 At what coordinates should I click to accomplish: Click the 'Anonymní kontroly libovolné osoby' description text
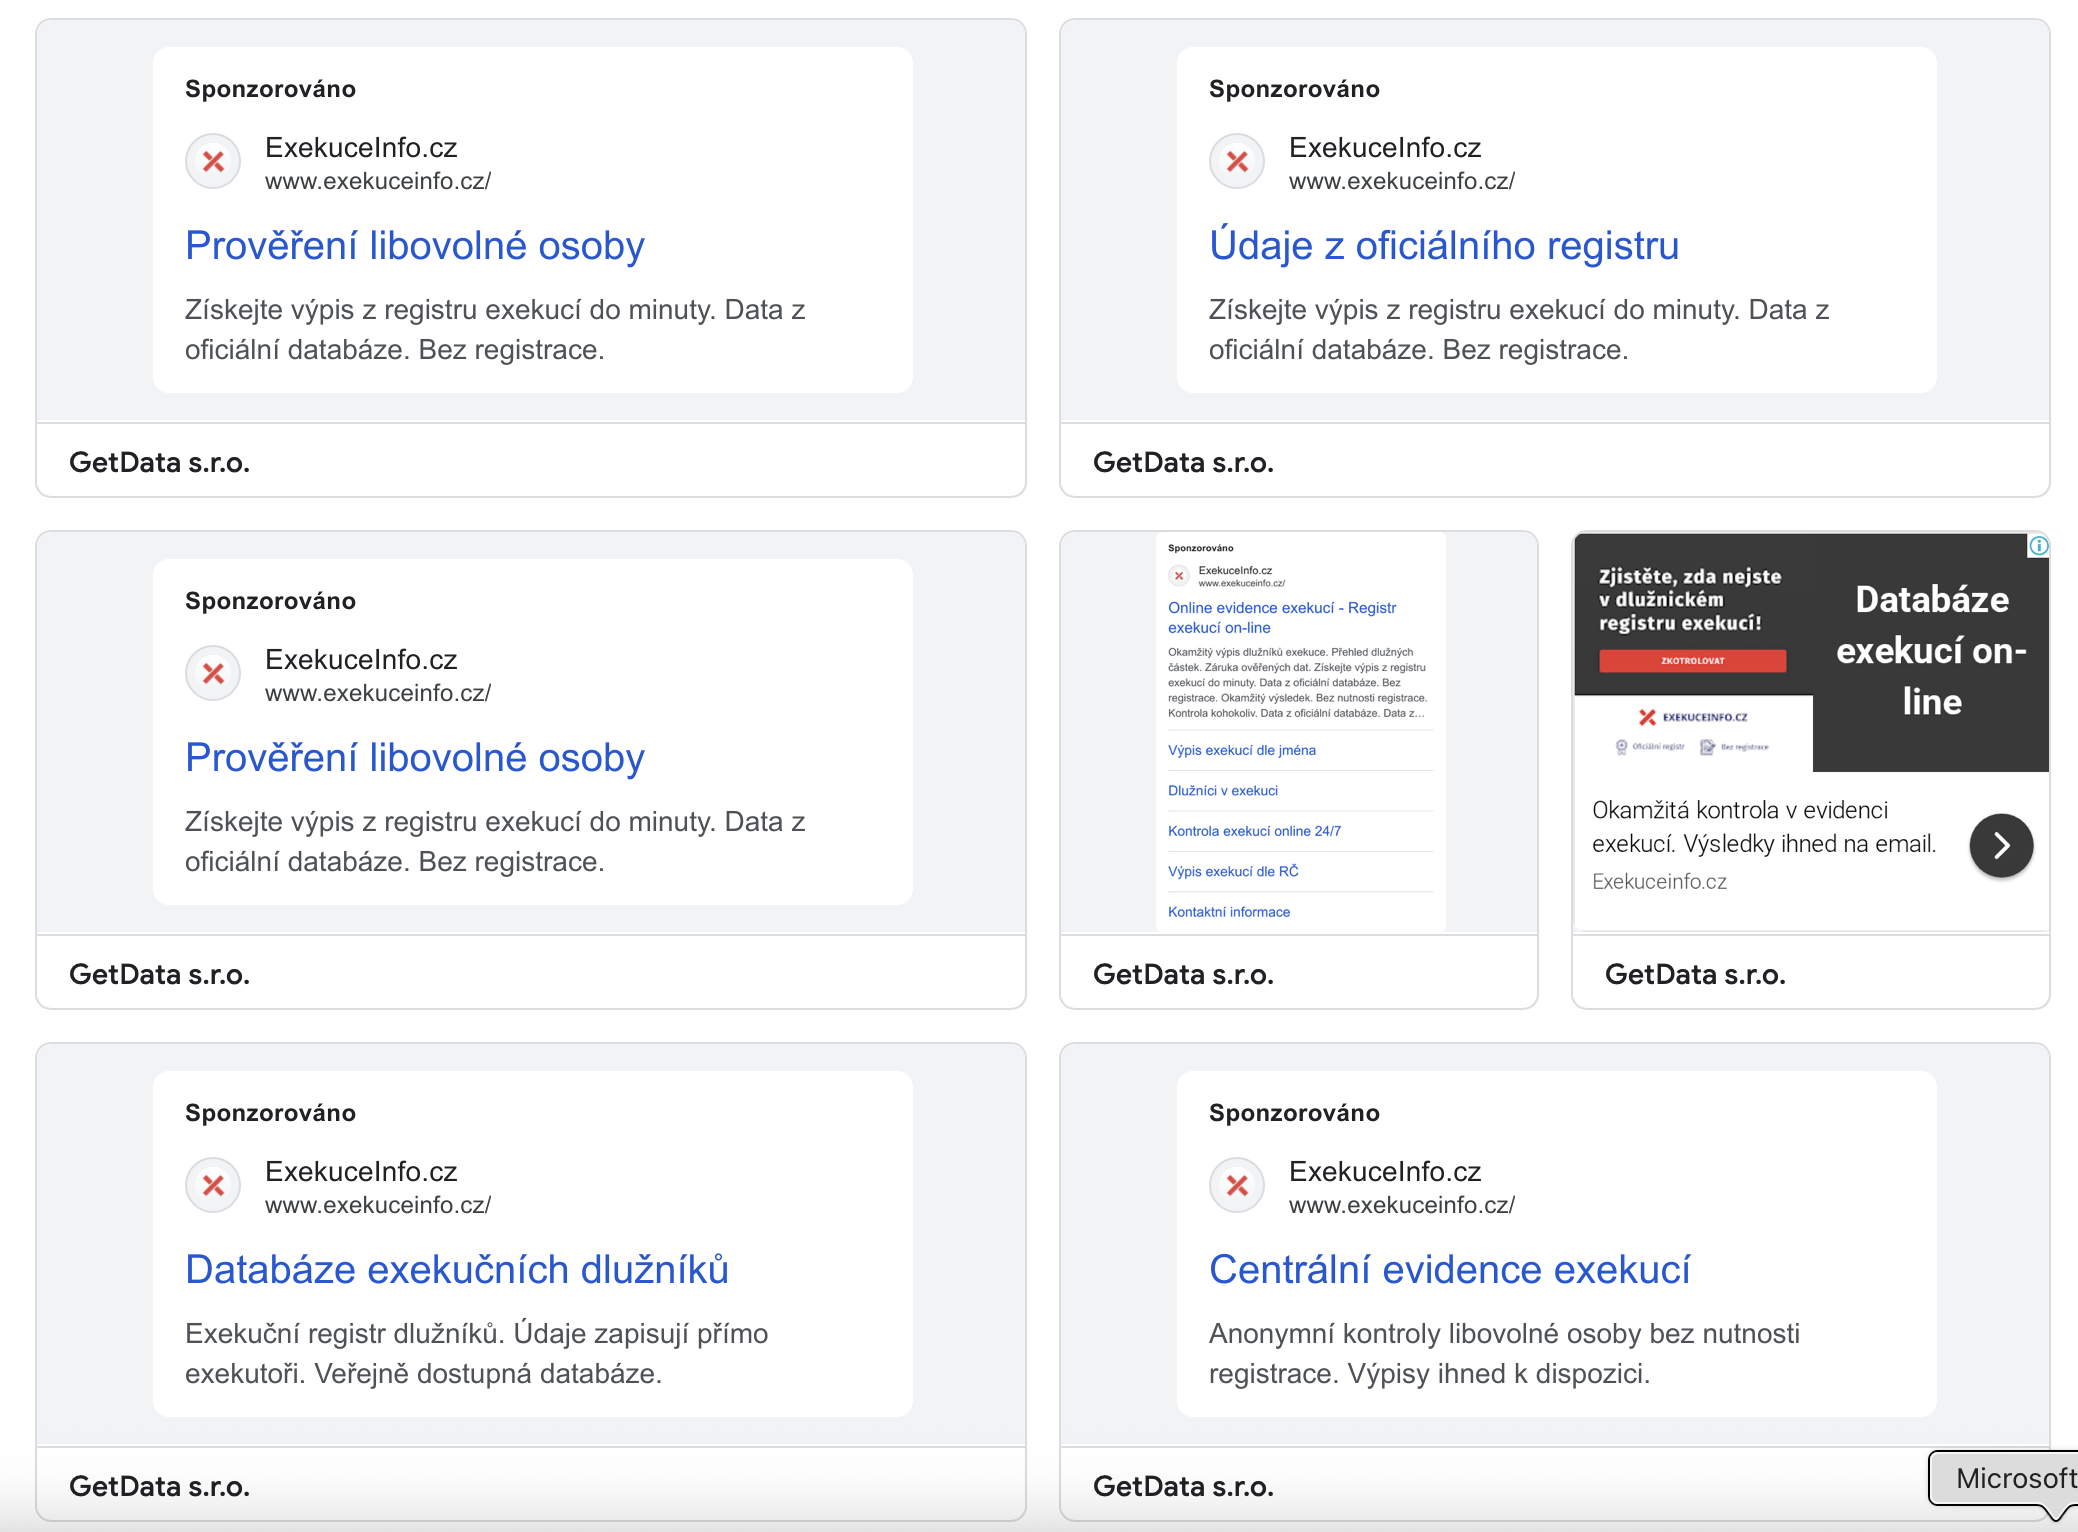(x=1505, y=1354)
